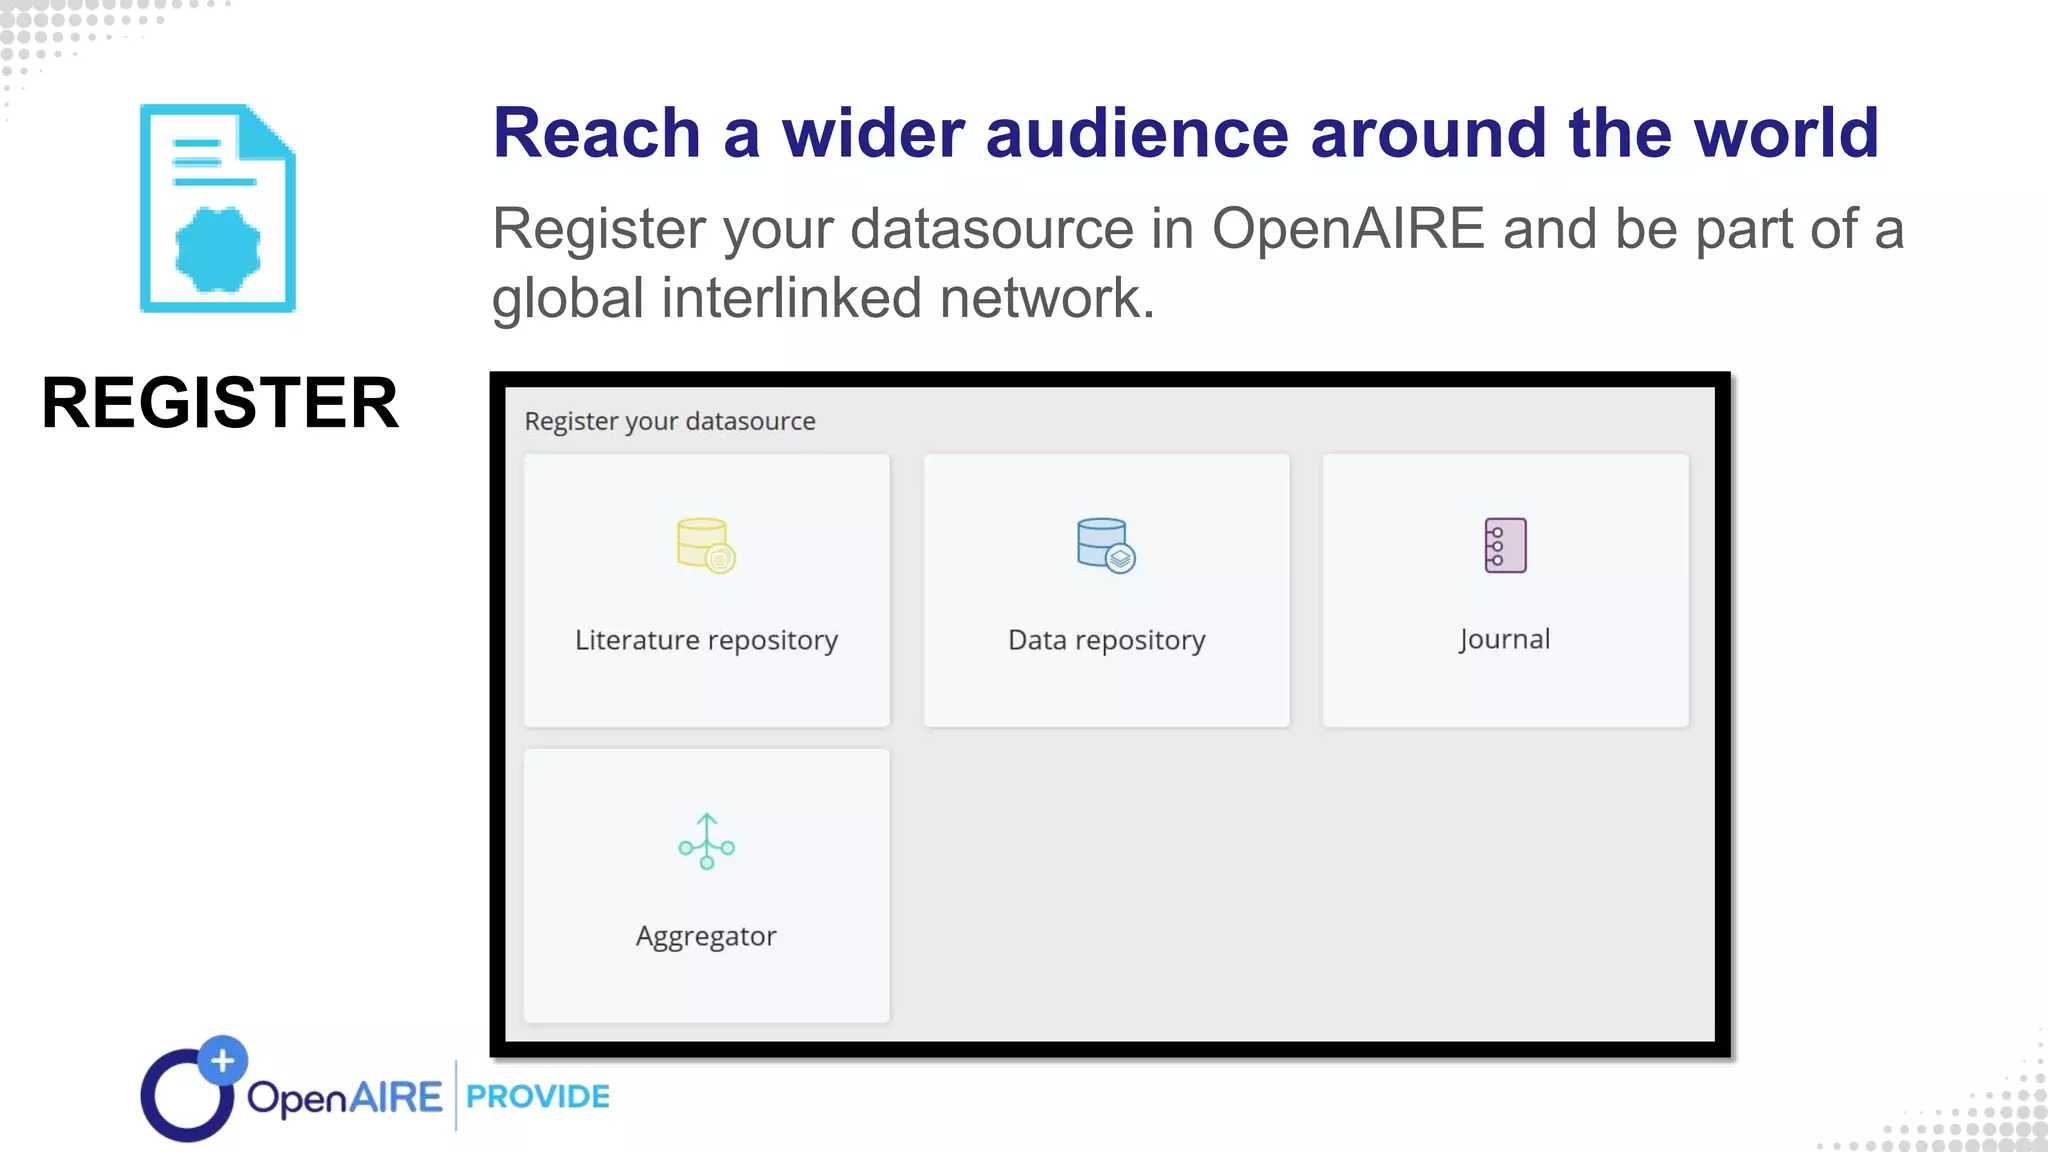Viewport: 2048px width, 1152px height.
Task: Click the PROVIDE text in the logo
Action: tap(538, 1096)
